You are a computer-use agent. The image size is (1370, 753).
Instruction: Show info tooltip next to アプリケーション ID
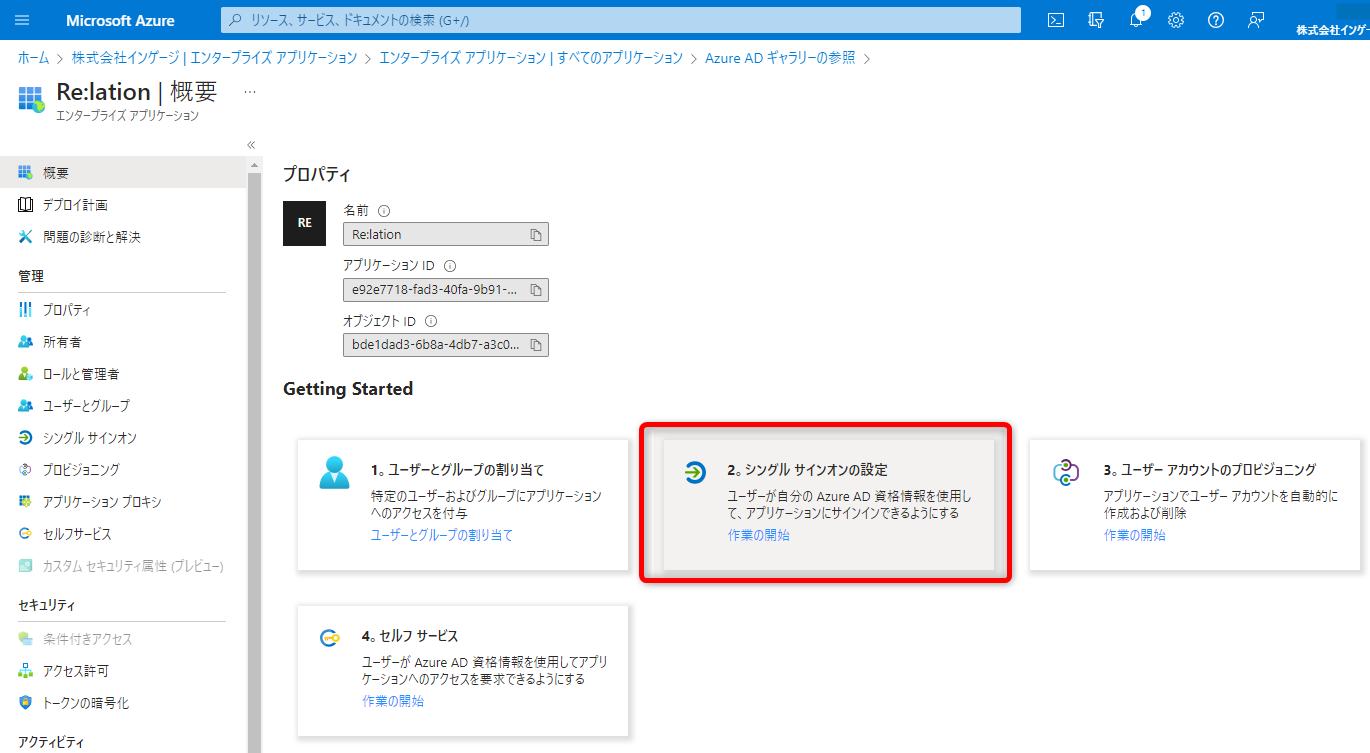[450, 266]
